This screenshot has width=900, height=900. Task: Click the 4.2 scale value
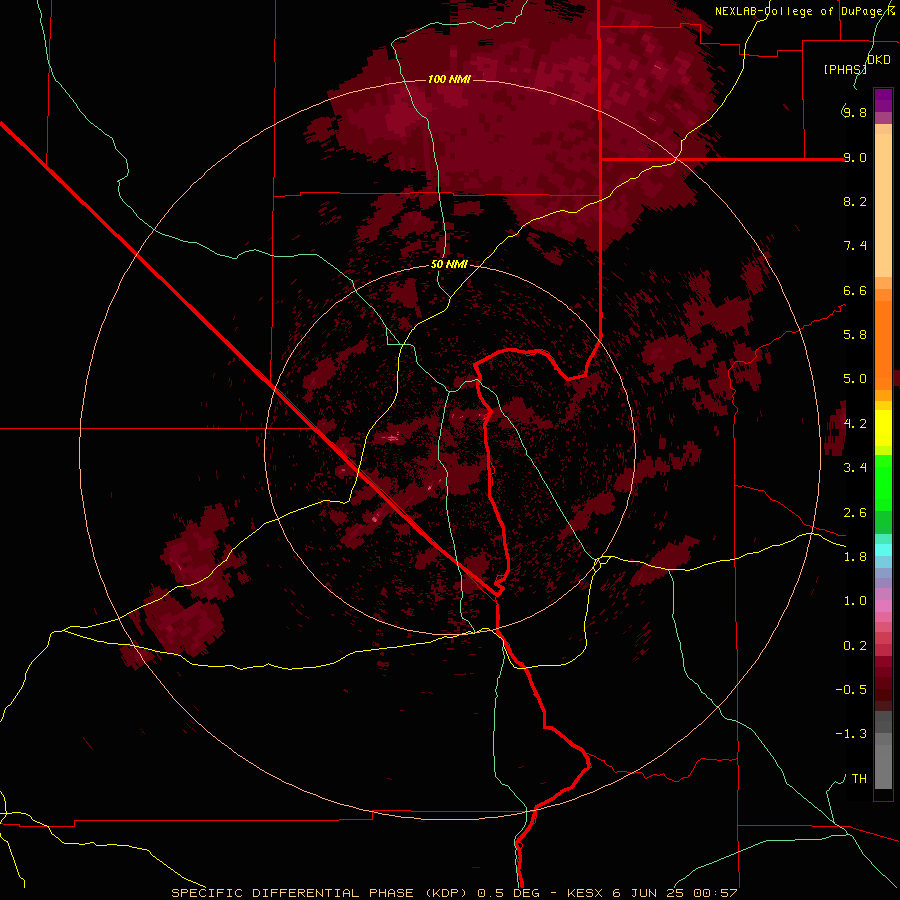[x=855, y=424]
